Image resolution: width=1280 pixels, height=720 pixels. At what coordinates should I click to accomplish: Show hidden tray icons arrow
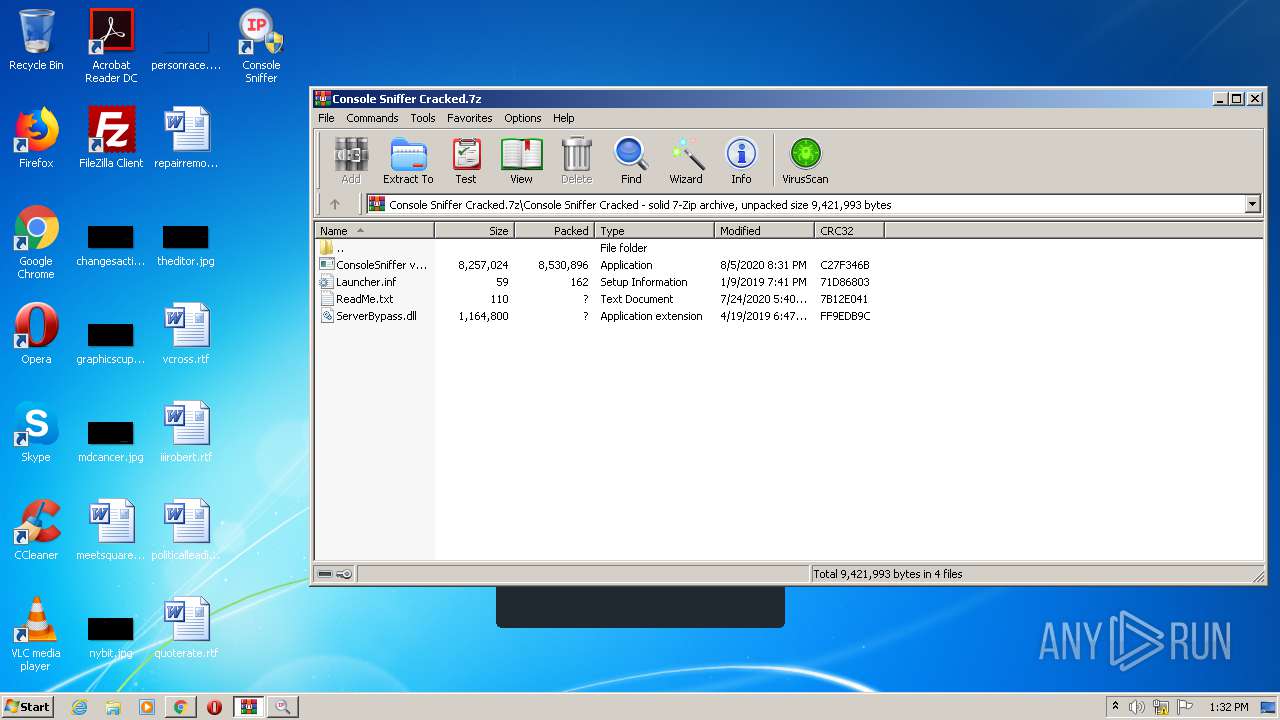(1115, 706)
